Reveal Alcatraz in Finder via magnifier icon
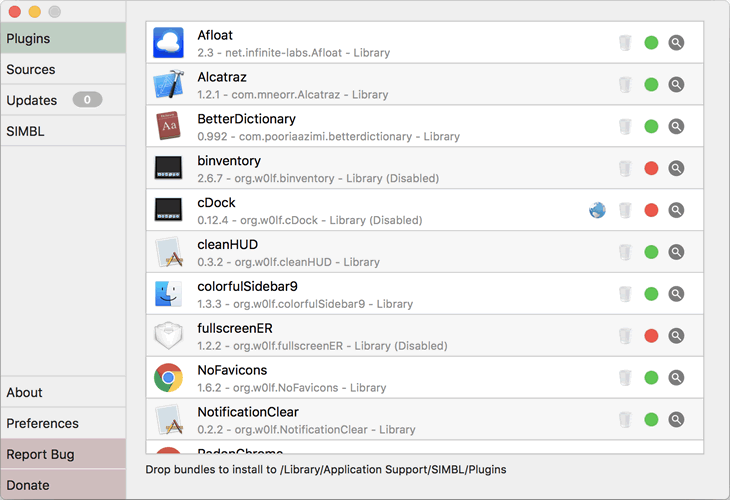Image resolution: width=730 pixels, height=500 pixels. pos(676,85)
